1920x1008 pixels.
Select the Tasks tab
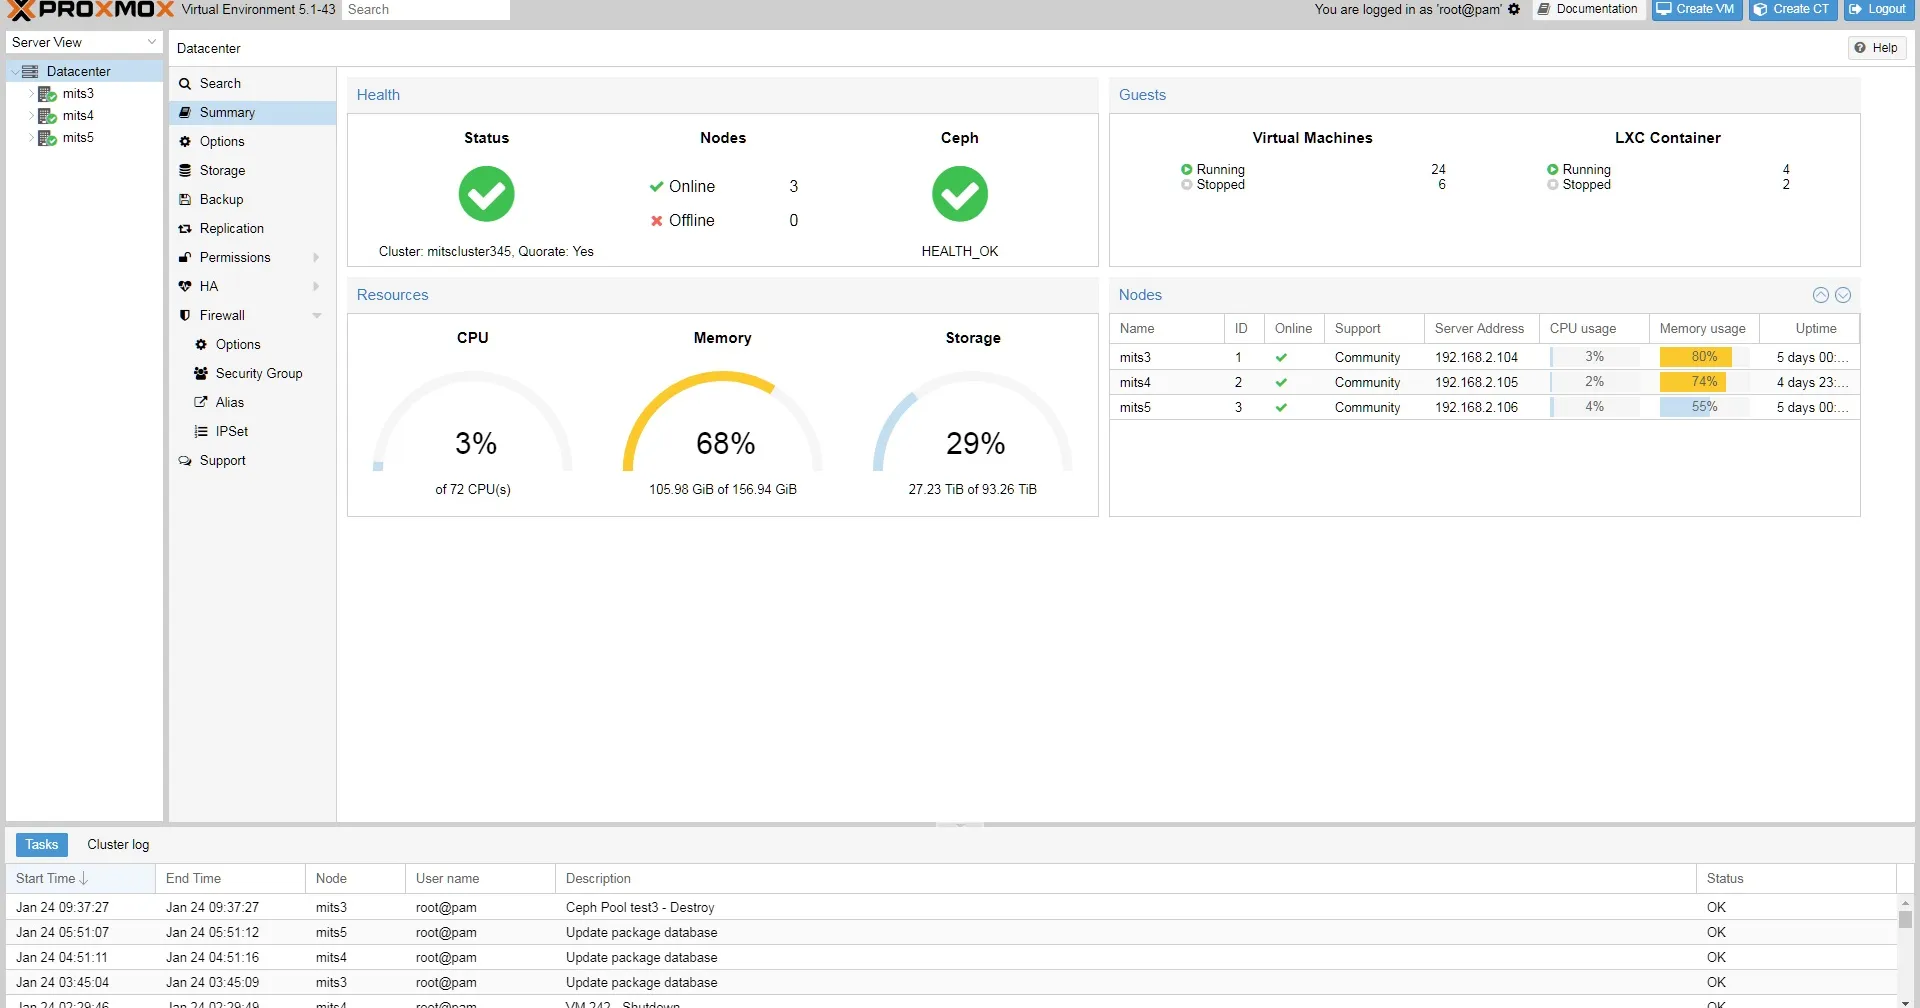tap(42, 845)
